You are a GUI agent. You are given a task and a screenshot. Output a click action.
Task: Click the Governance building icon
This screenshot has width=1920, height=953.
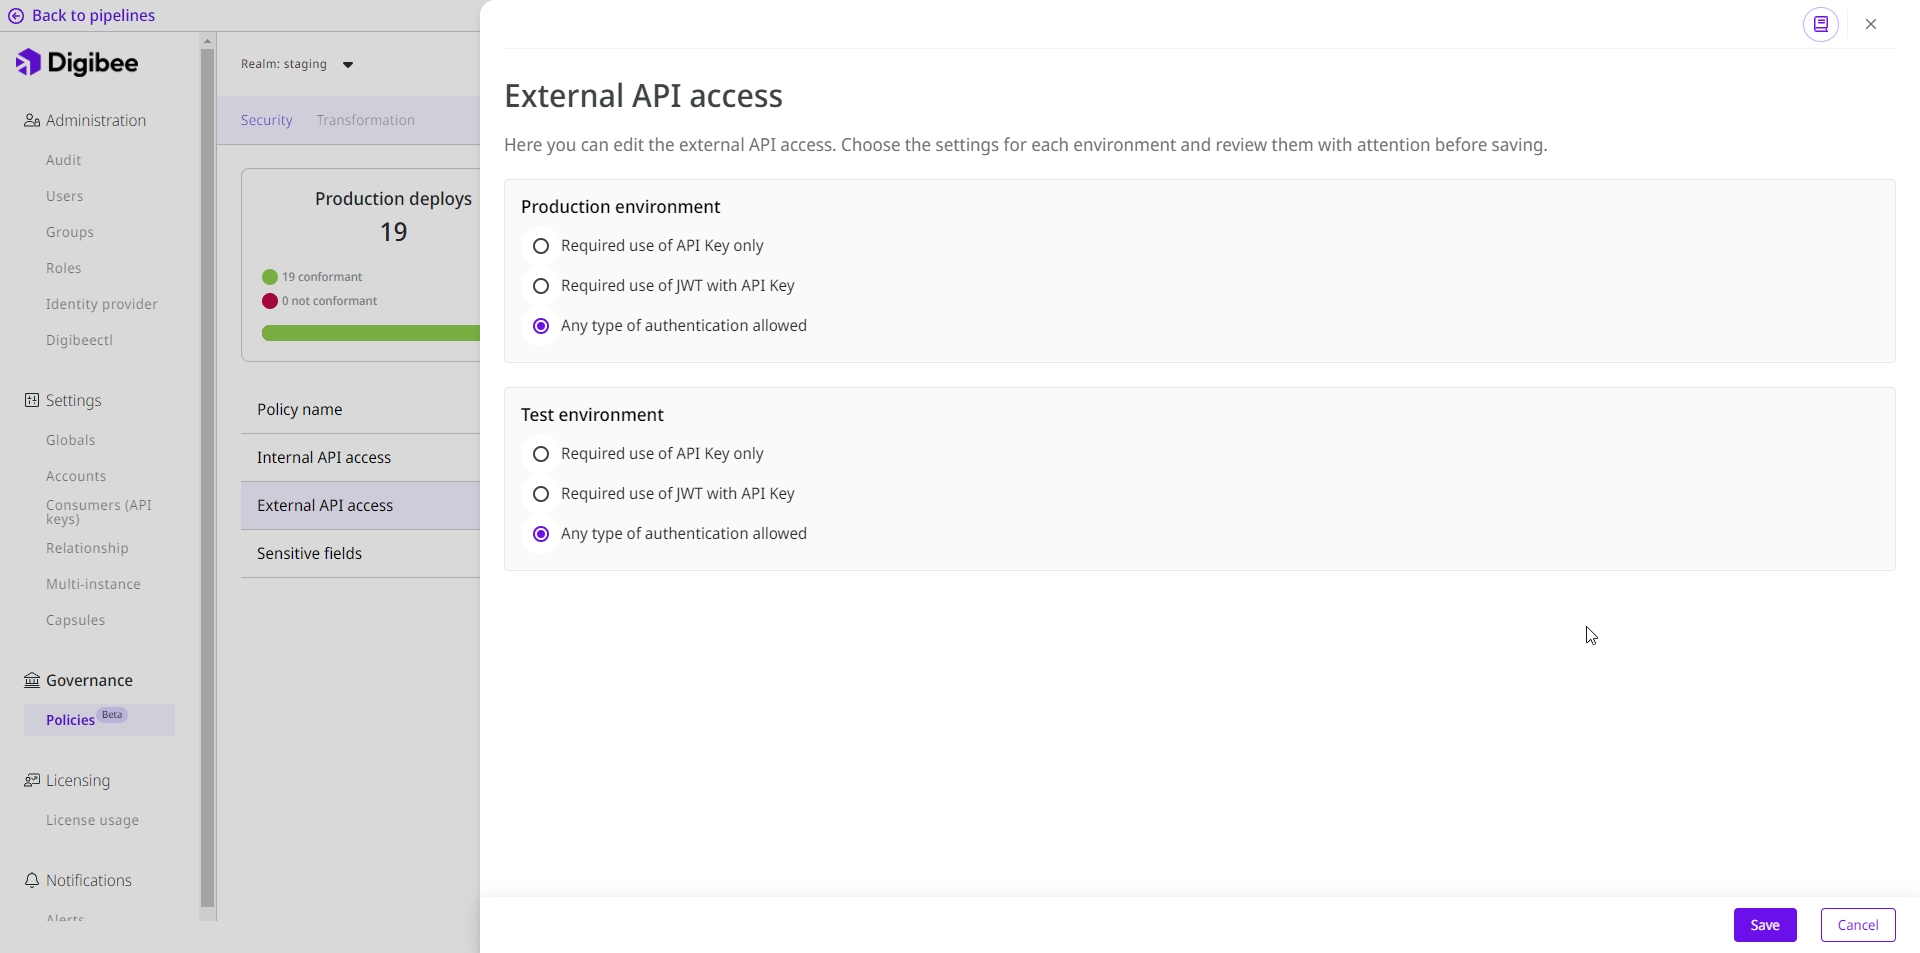point(32,681)
